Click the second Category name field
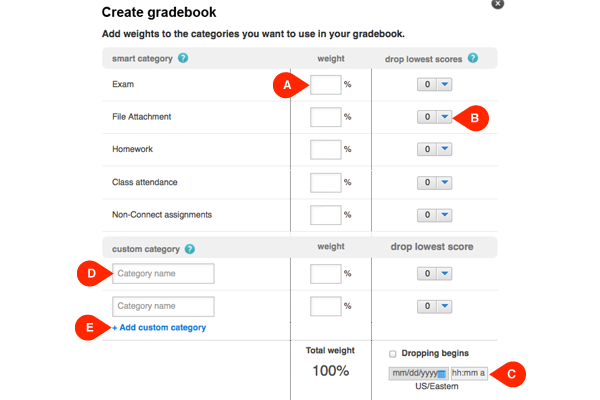The image size is (600, 400). pyautogui.click(x=162, y=306)
